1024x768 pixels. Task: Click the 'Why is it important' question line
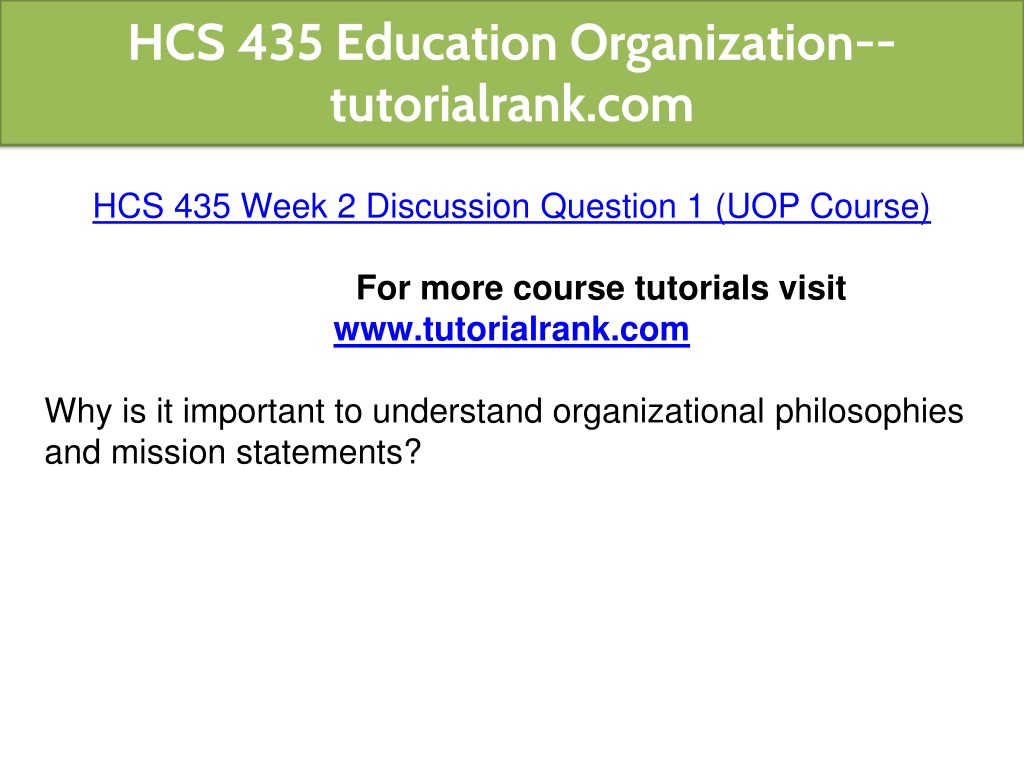point(504,412)
